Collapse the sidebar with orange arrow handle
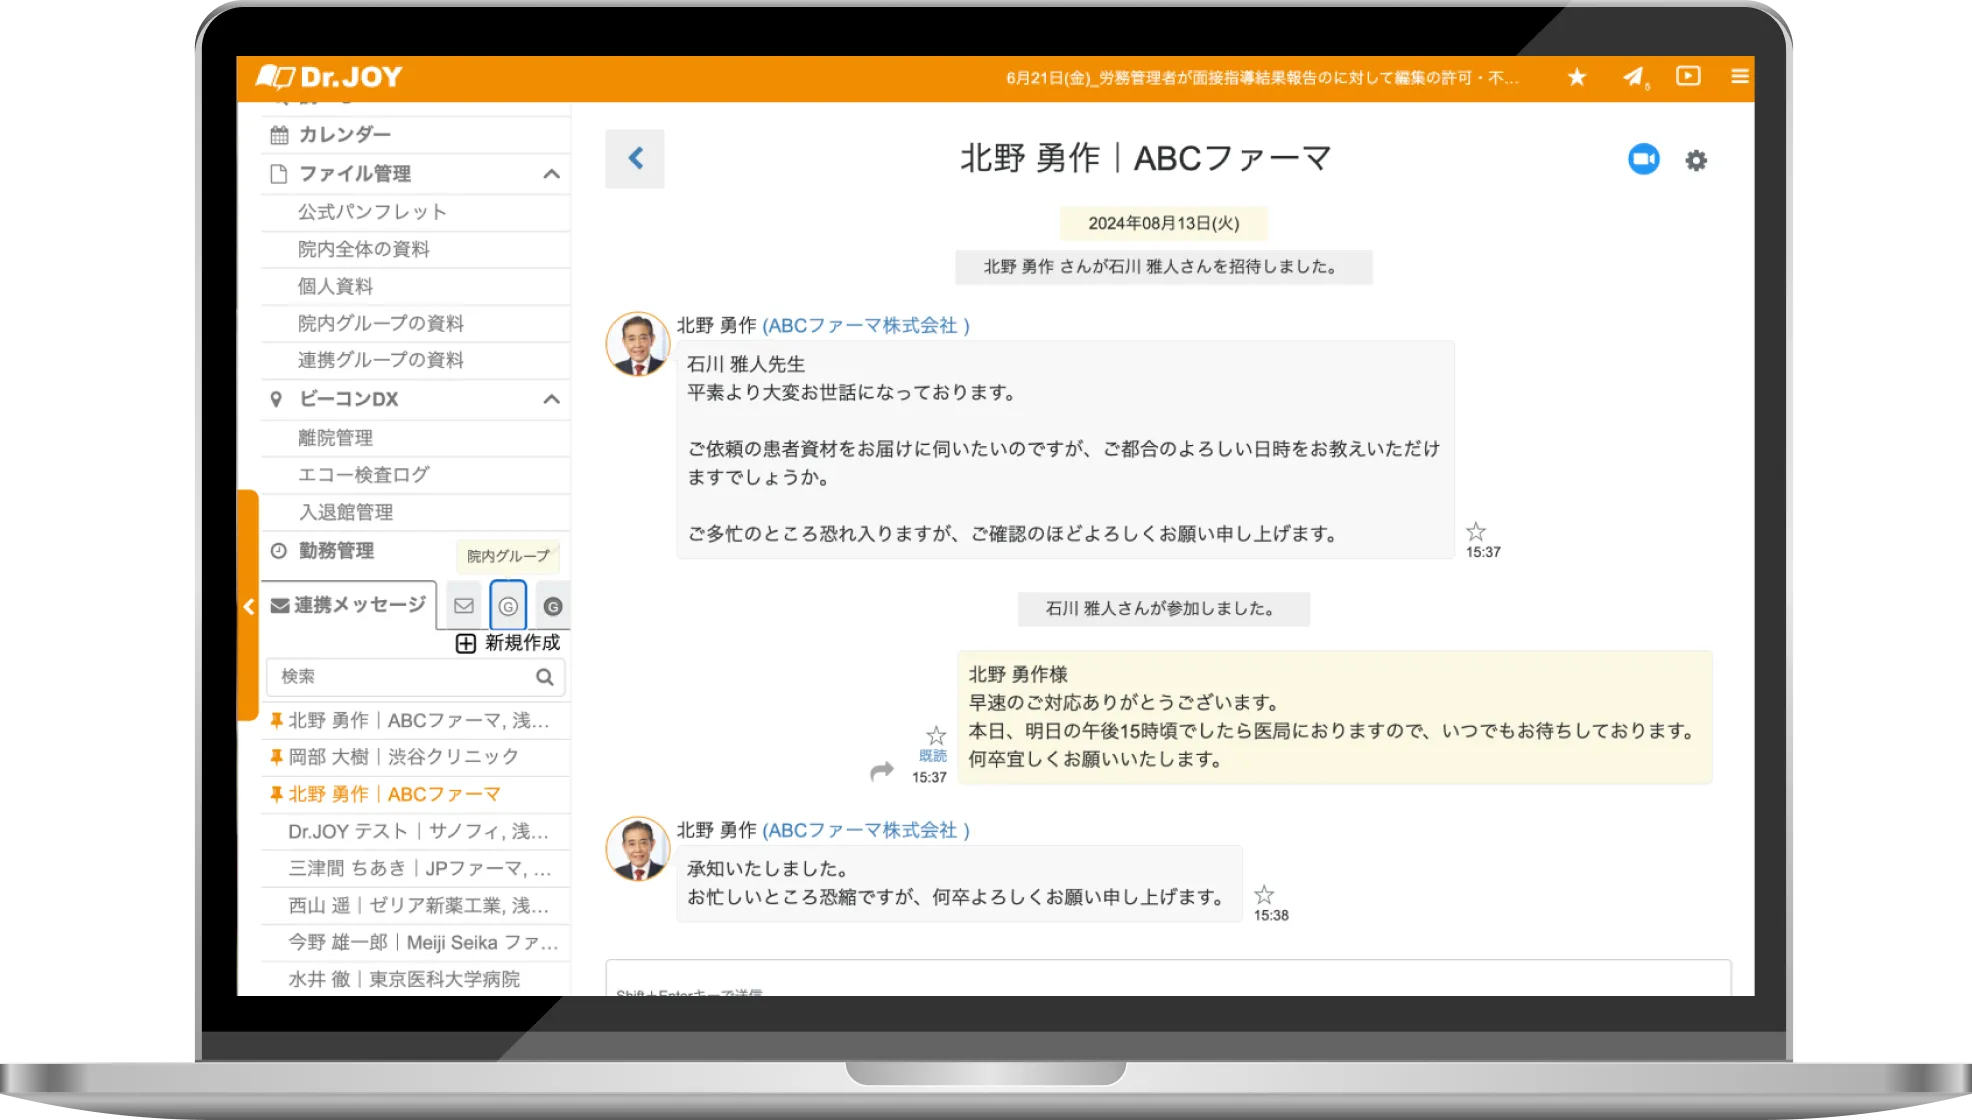 coord(248,606)
